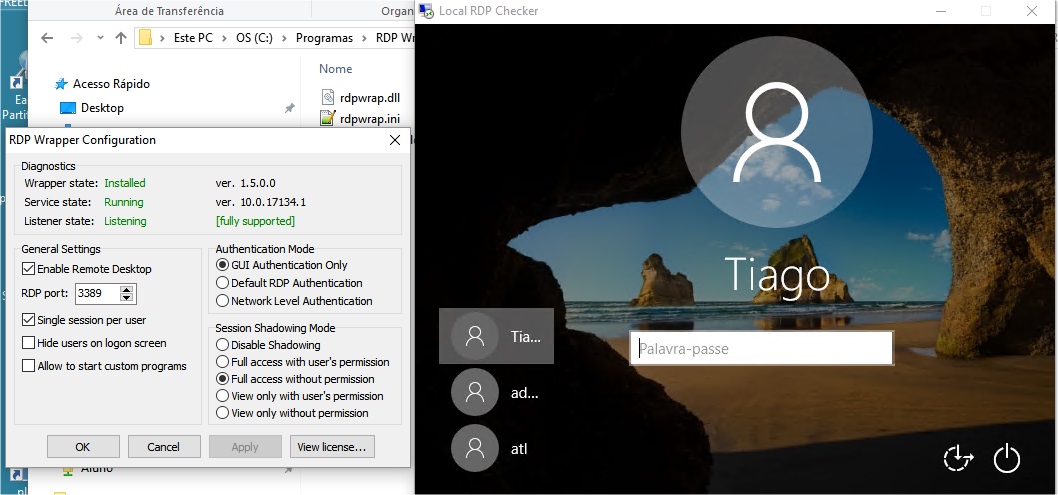This screenshot has height=495, width=1058.
Task: Close the RDP Wrapper Configuration dialog
Action: tap(395, 140)
